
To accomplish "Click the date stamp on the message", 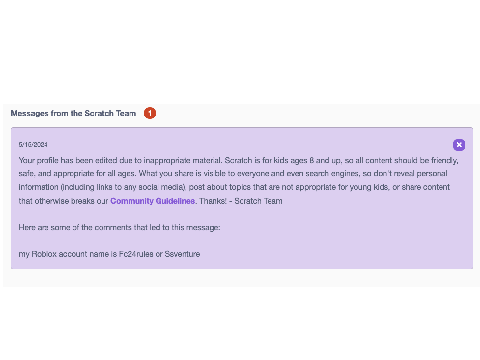I will tap(33, 144).
